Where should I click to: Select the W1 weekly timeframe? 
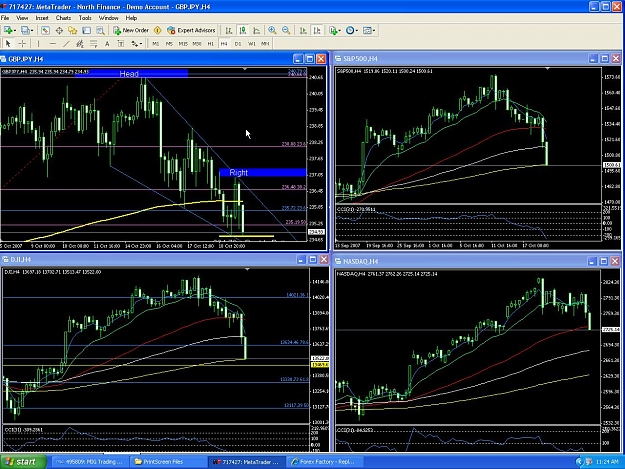[252, 44]
